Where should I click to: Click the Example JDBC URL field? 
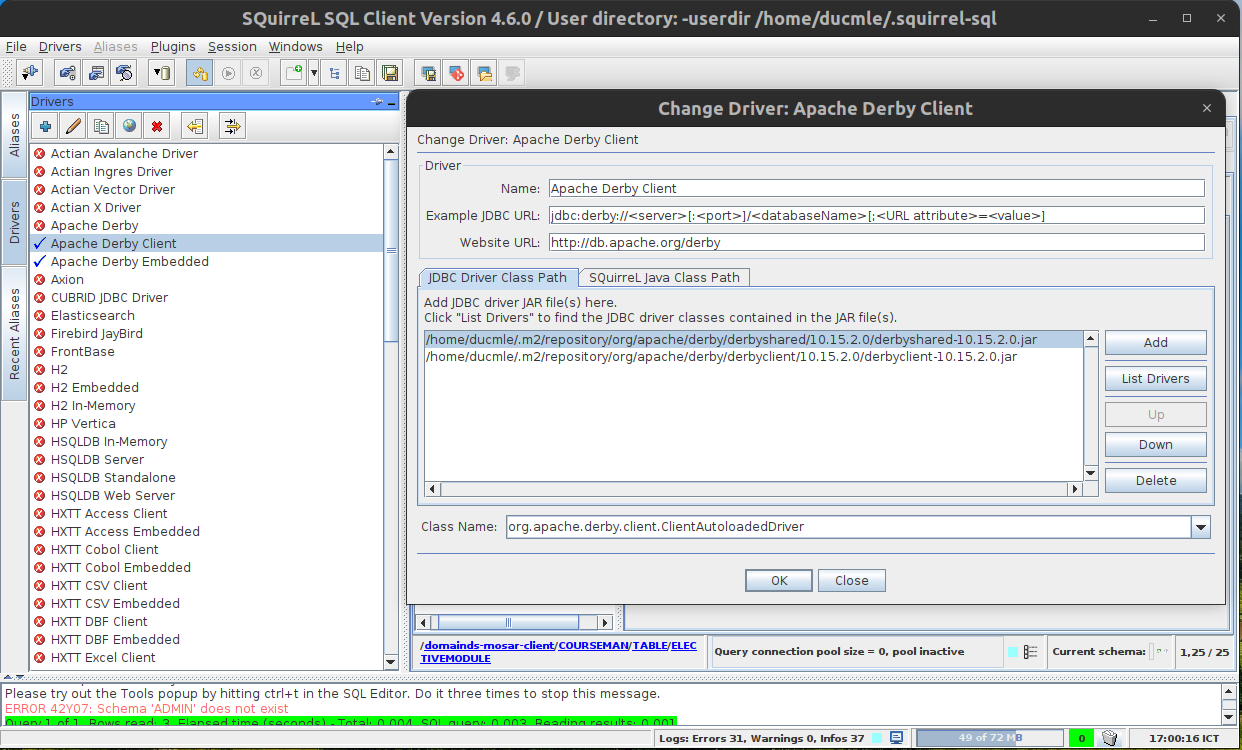coord(876,215)
